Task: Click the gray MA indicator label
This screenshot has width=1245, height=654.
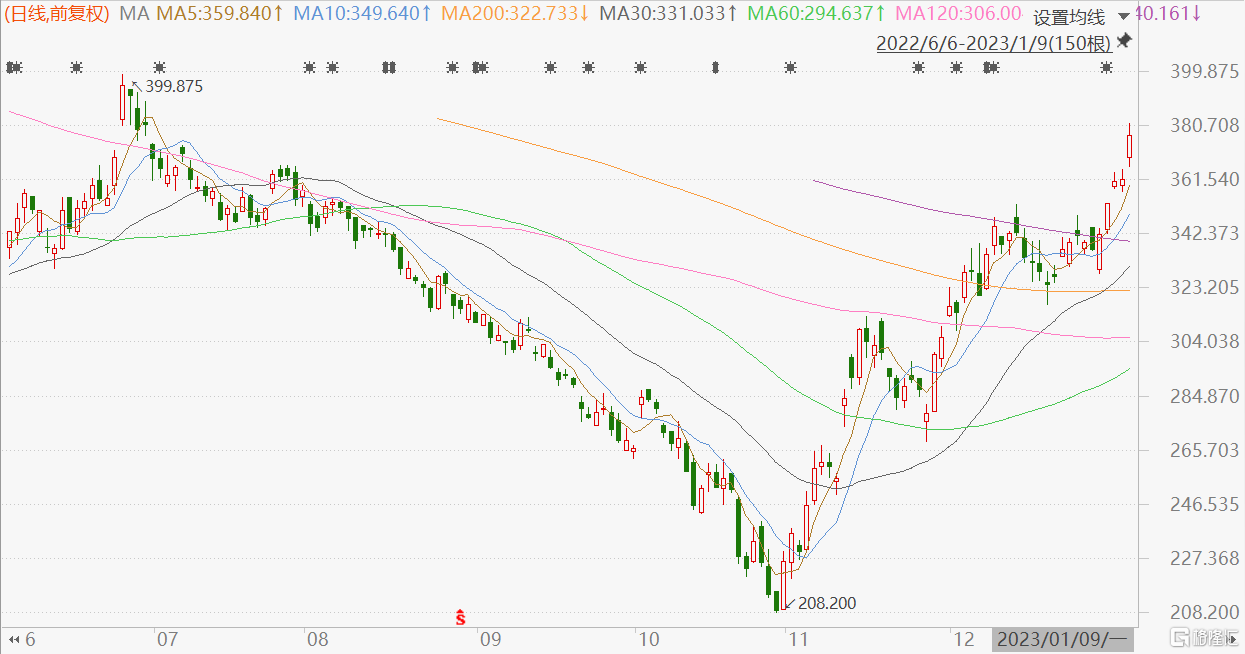Action: pos(134,14)
